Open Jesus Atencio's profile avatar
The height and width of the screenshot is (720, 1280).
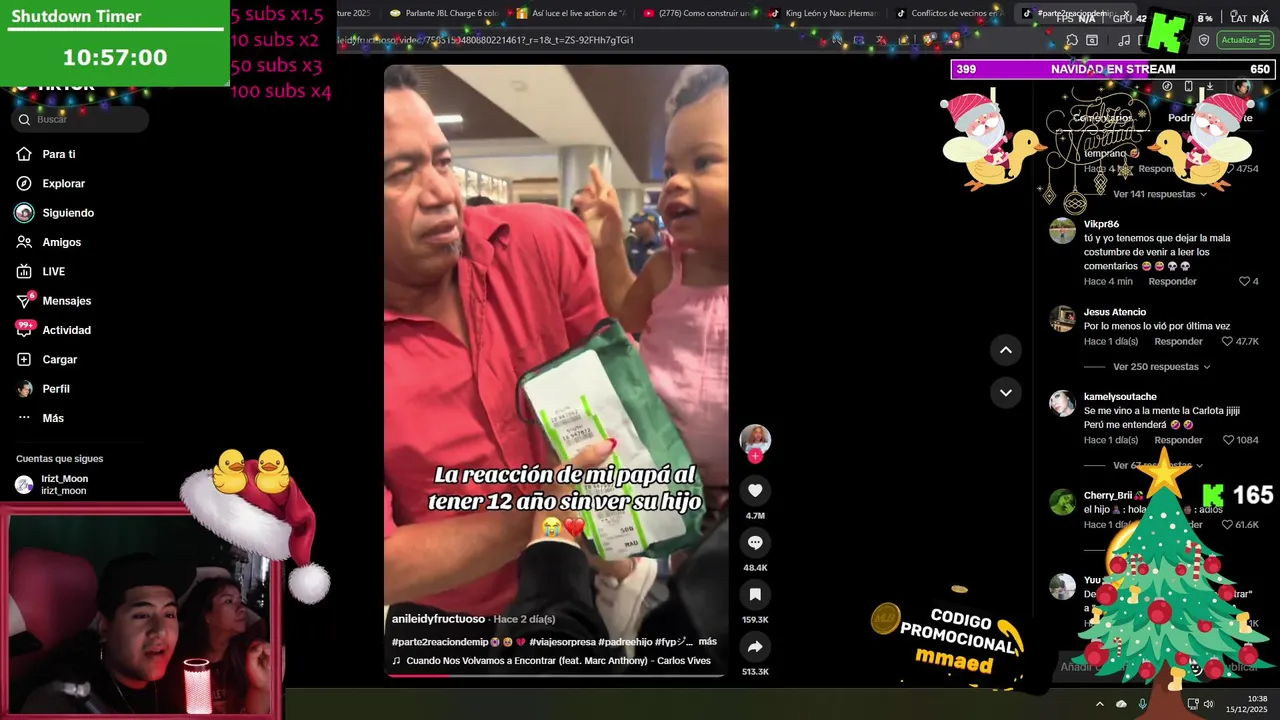tap(1062, 319)
